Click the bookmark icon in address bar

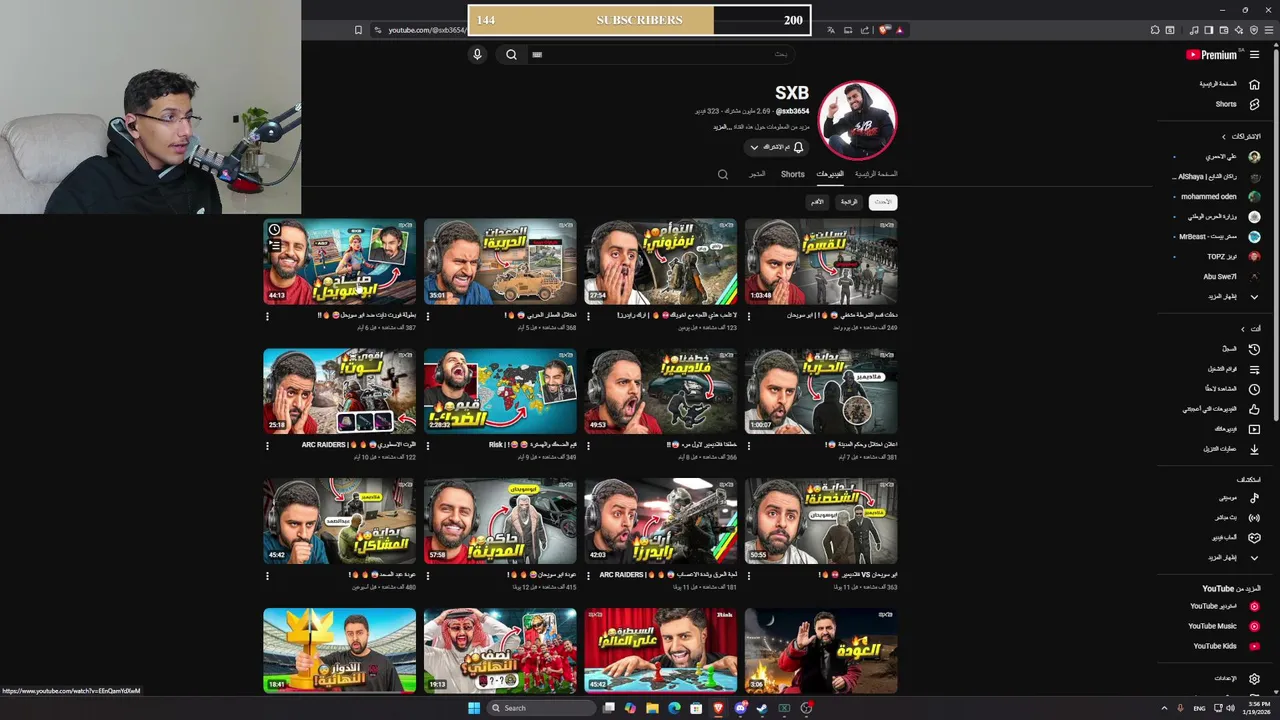pyautogui.click(x=358, y=30)
